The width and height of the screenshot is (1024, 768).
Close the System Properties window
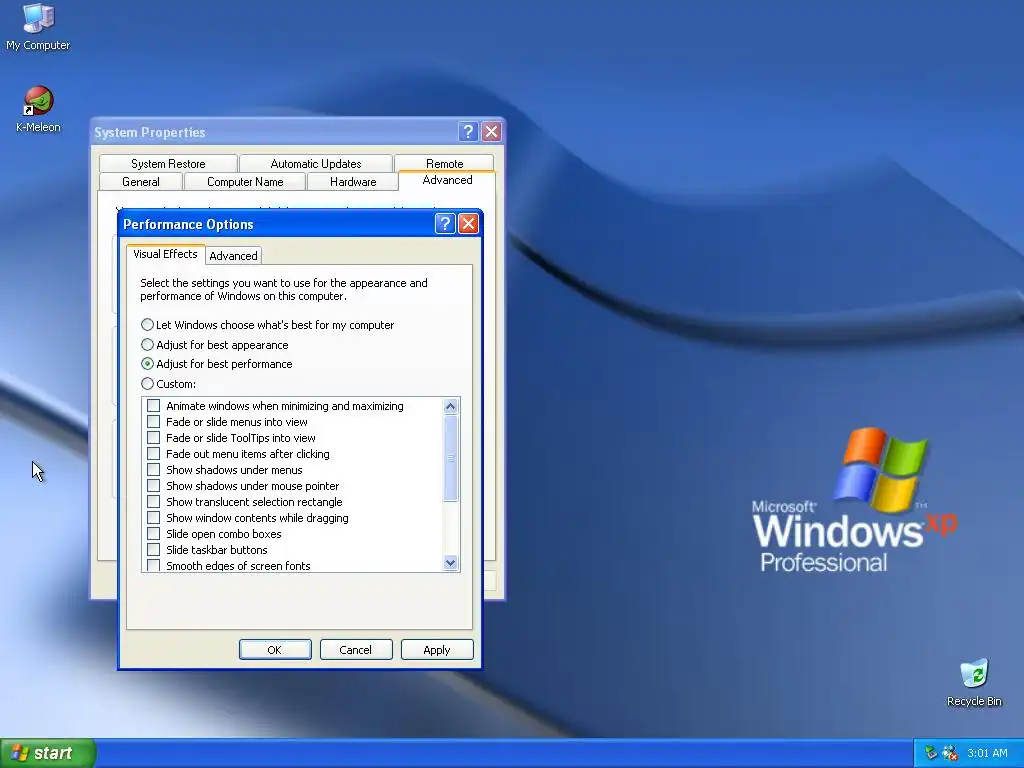click(491, 132)
